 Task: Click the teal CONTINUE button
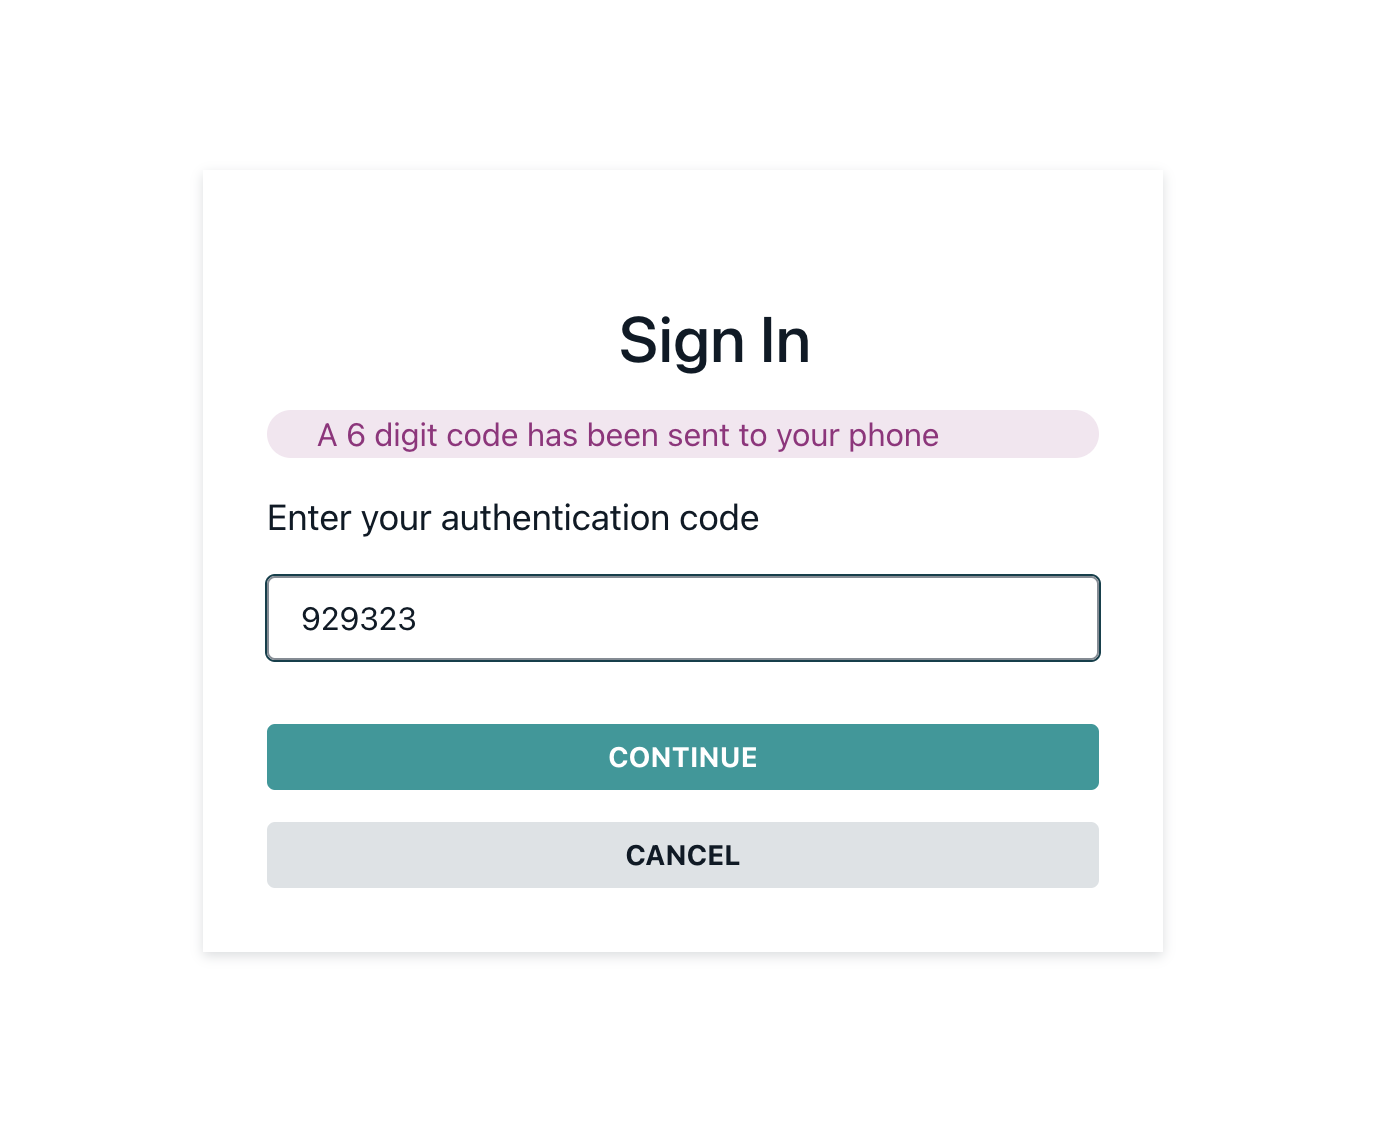[682, 757]
